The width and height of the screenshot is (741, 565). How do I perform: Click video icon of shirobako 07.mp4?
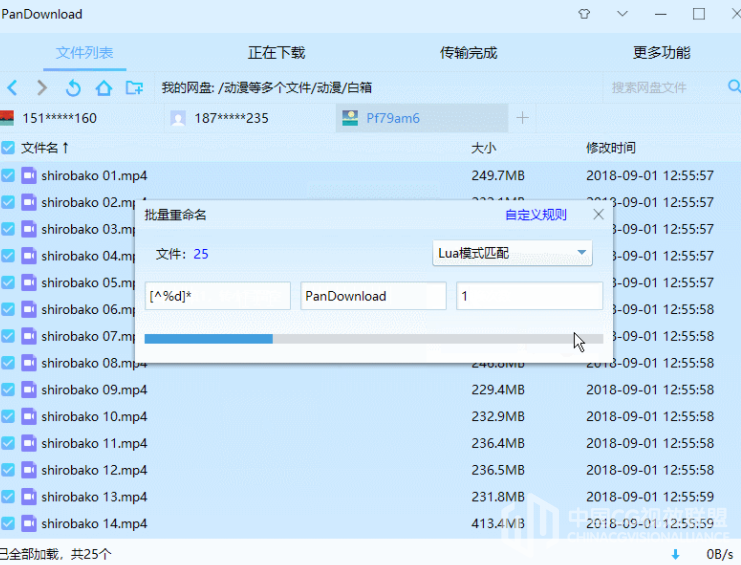coord(29,336)
